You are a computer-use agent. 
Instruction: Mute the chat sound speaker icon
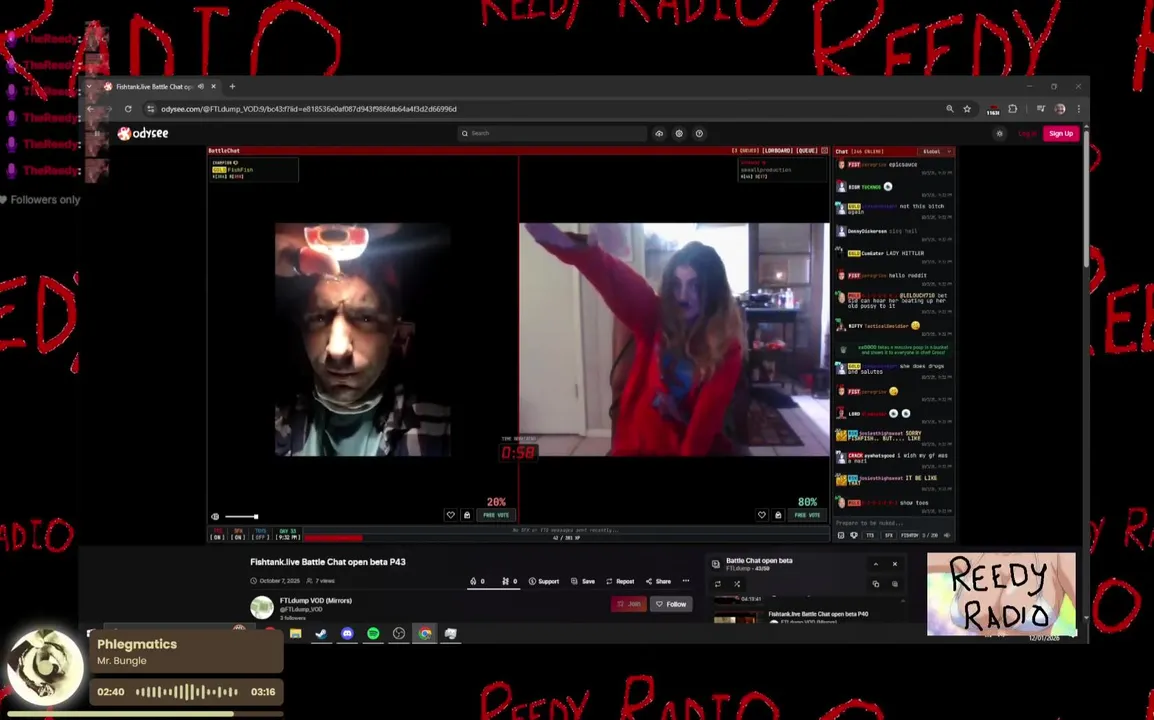(x=947, y=535)
